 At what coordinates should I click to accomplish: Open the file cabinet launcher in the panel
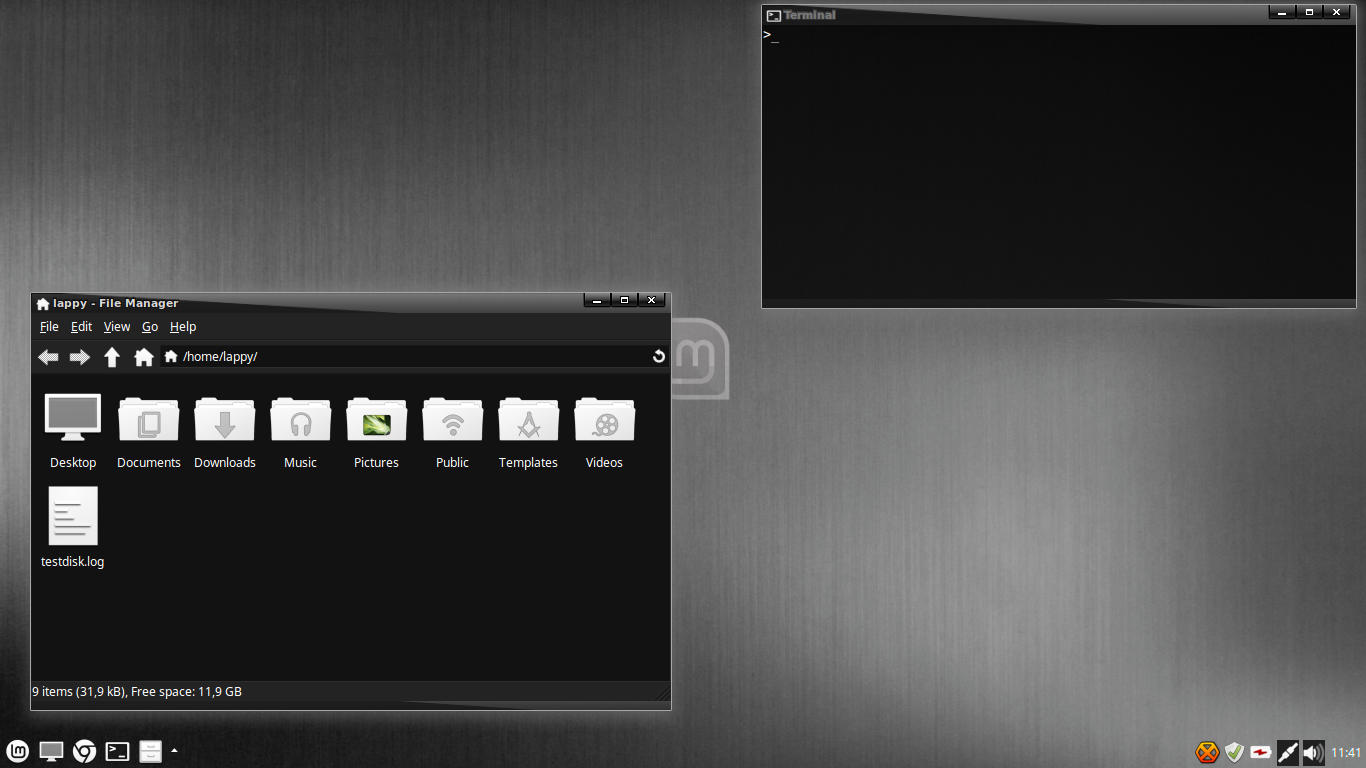(150, 751)
